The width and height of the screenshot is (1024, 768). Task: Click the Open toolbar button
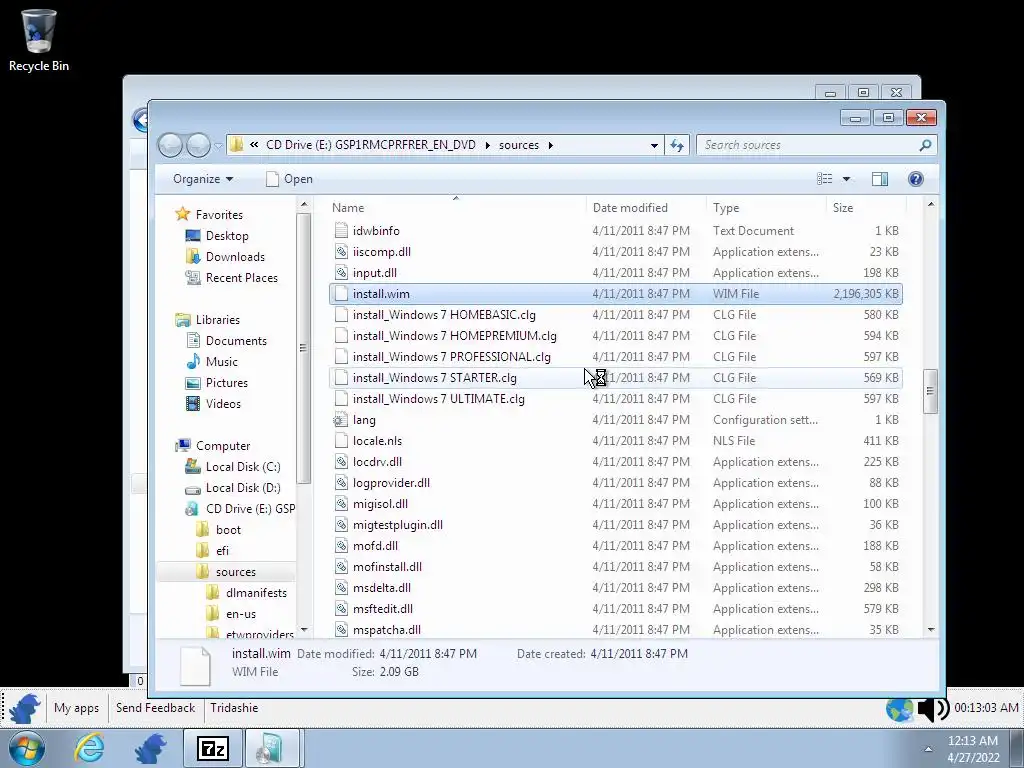pyautogui.click(x=289, y=179)
